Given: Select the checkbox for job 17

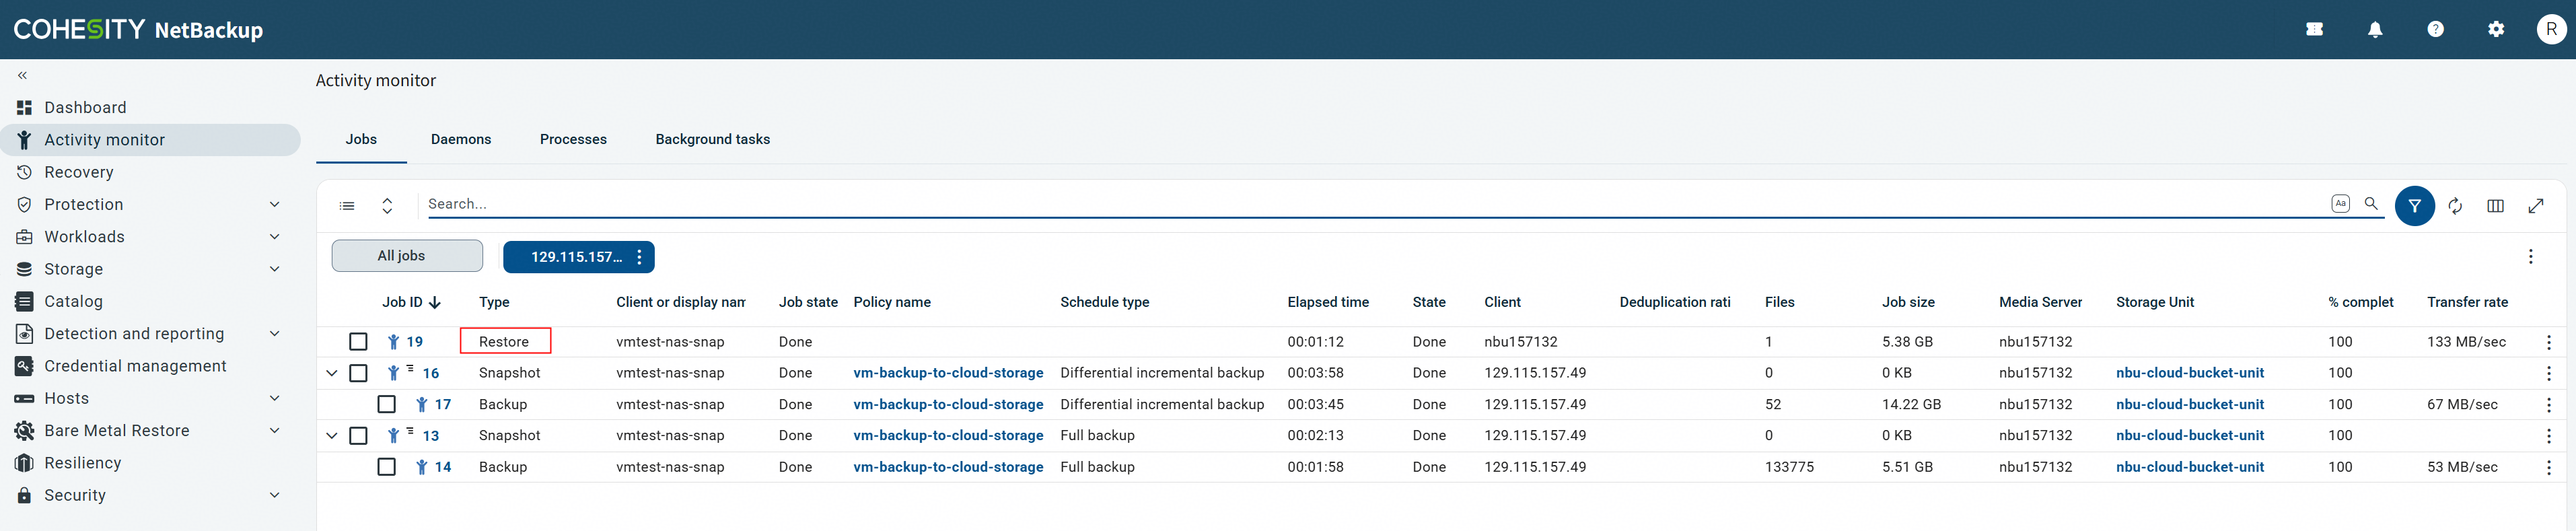Looking at the screenshot, I should pos(386,405).
